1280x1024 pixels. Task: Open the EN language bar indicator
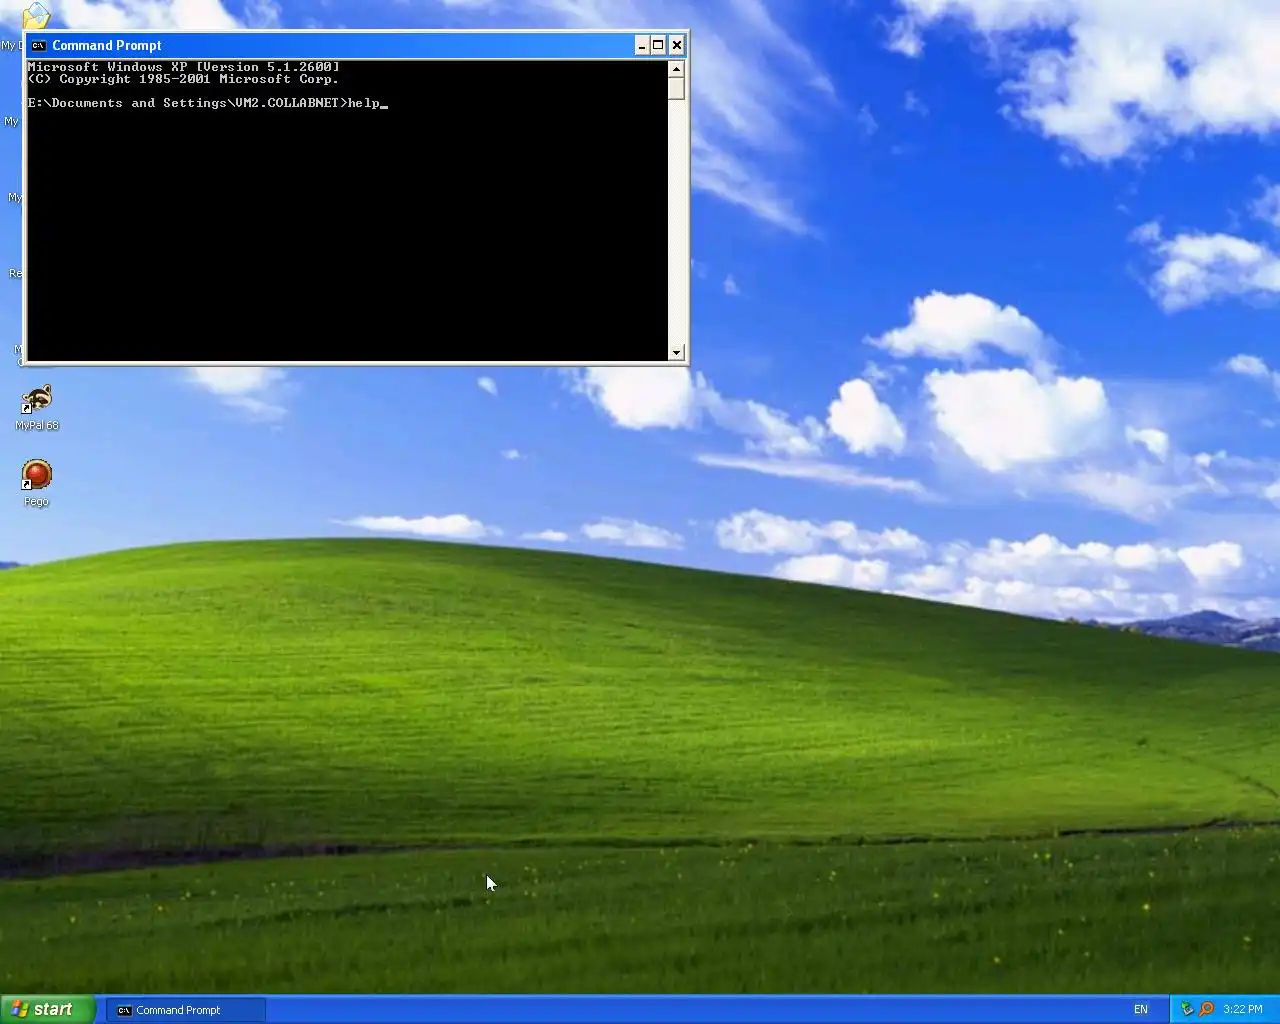[x=1141, y=1010]
